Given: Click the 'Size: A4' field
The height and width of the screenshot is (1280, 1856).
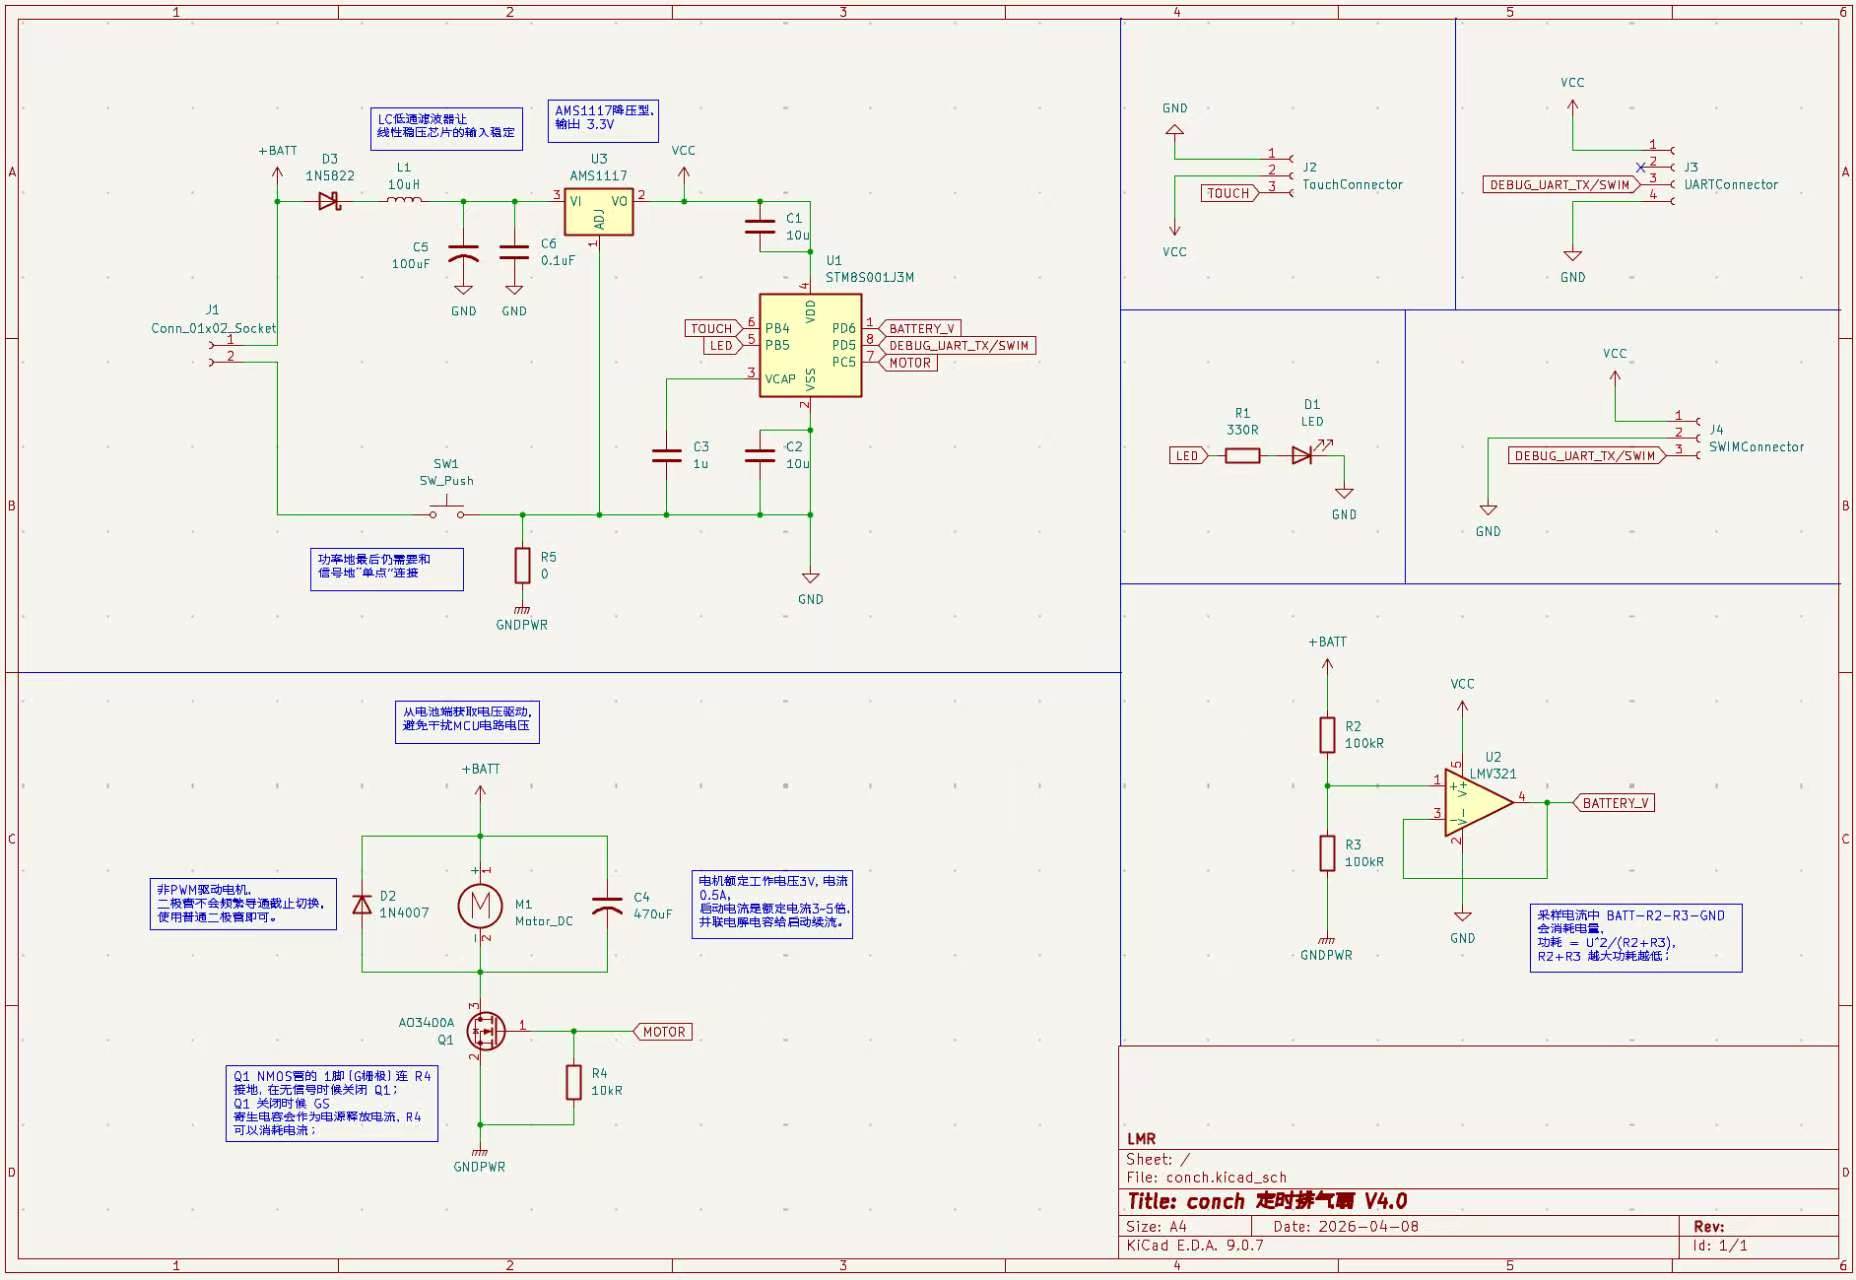Looking at the screenshot, I should coord(1156,1227).
